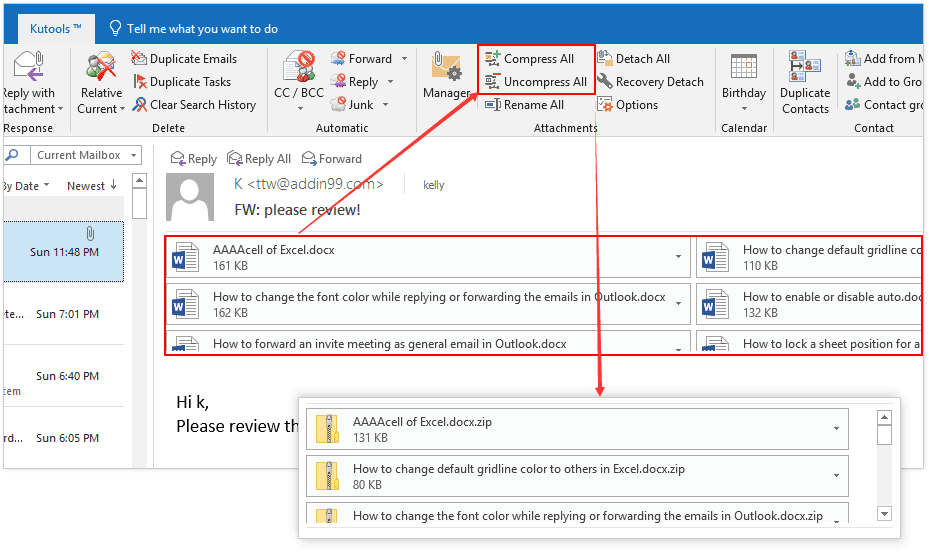Expand the CC / BCC dropdown arrow
The height and width of the screenshot is (556, 929).
click(300, 108)
